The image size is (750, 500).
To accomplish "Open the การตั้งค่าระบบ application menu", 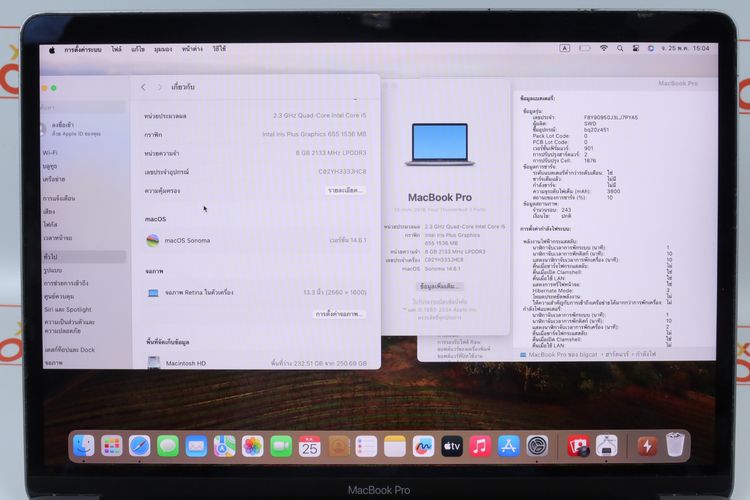I will click(x=83, y=49).
